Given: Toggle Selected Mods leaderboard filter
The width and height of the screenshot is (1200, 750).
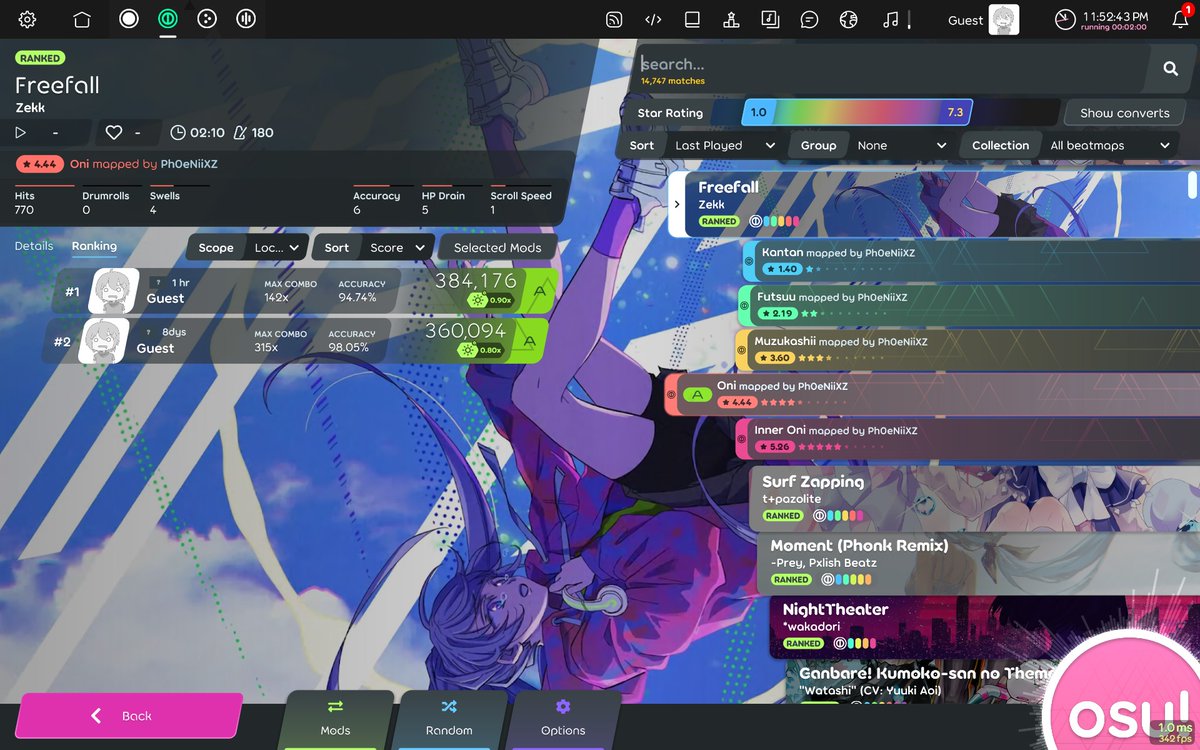Looking at the screenshot, I should (x=497, y=247).
